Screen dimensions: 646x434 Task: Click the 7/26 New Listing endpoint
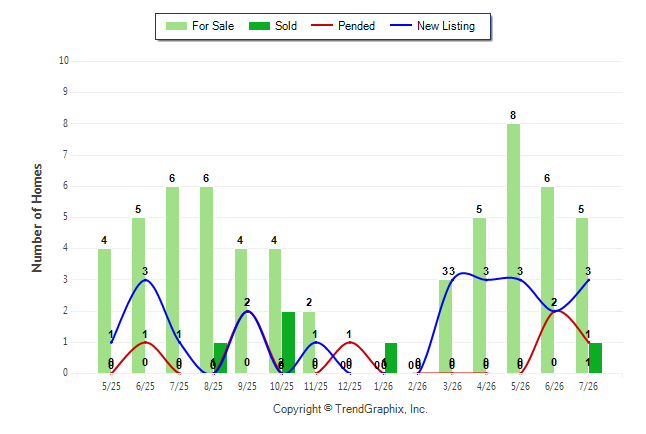[588, 280]
